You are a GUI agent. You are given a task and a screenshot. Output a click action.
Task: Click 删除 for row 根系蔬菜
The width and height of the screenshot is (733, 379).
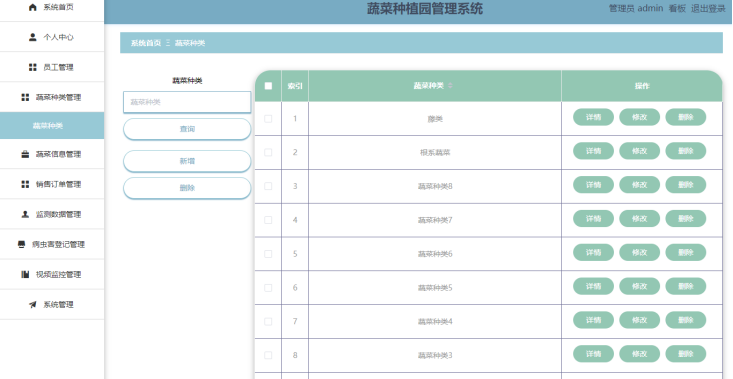[x=686, y=151]
